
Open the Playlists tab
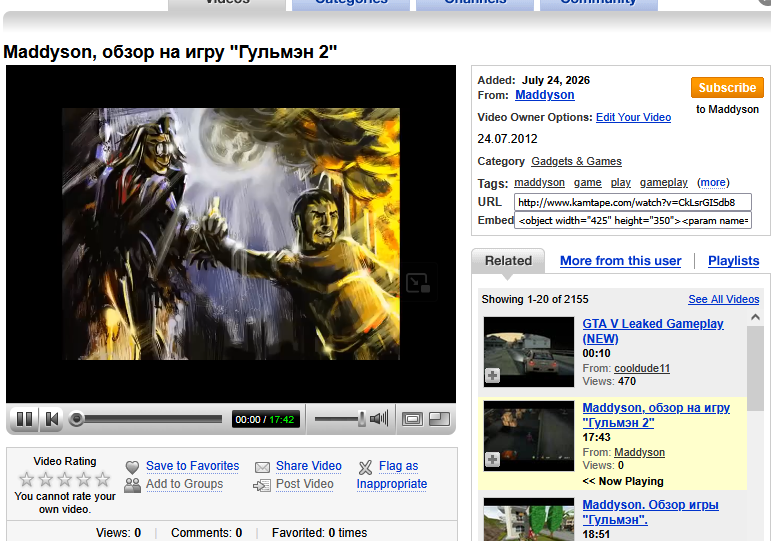734,261
